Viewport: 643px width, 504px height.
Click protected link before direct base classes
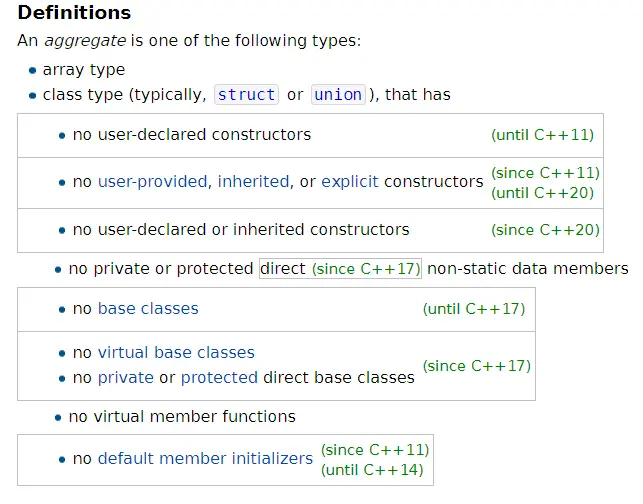pyautogui.click(x=219, y=377)
